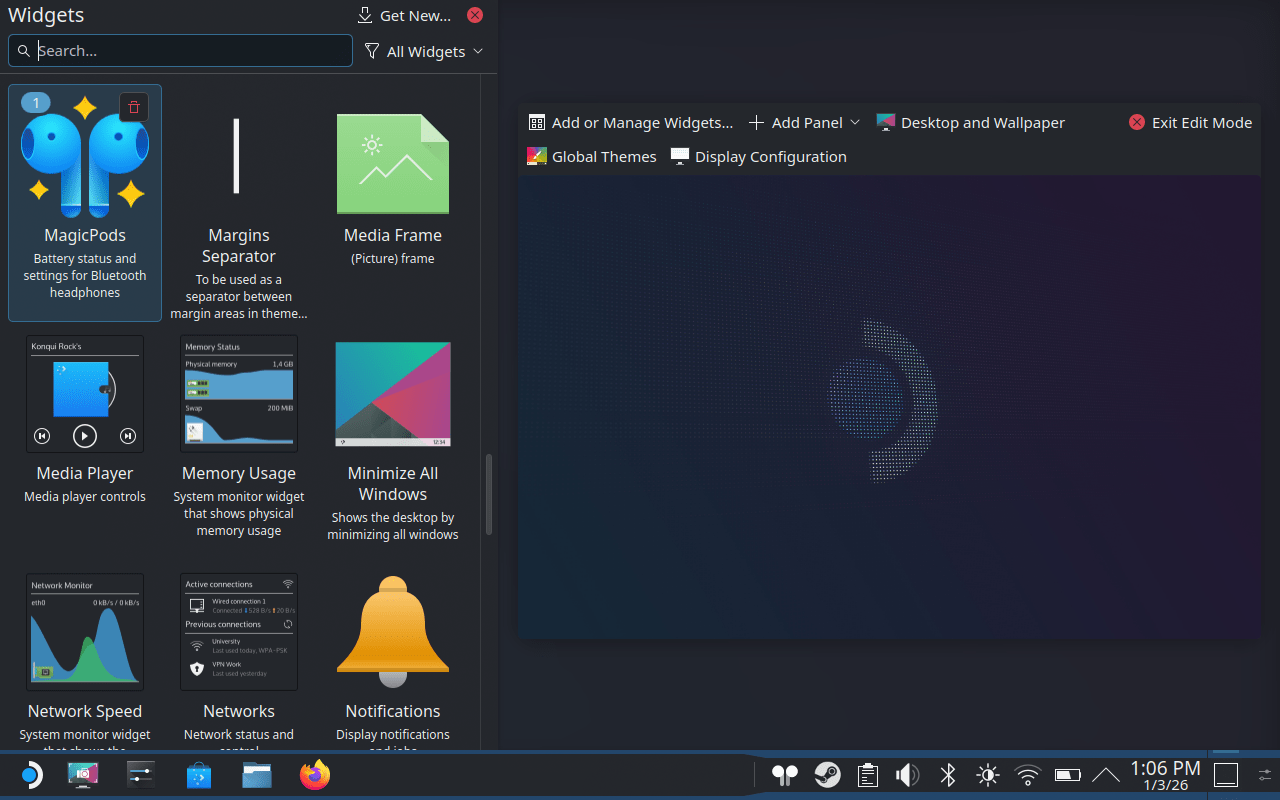Open Steam from the system tray

coord(827,775)
